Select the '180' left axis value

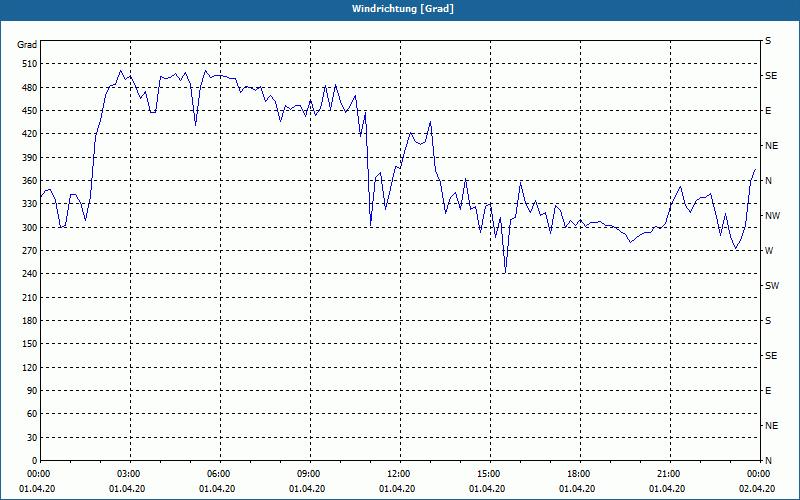point(30,320)
